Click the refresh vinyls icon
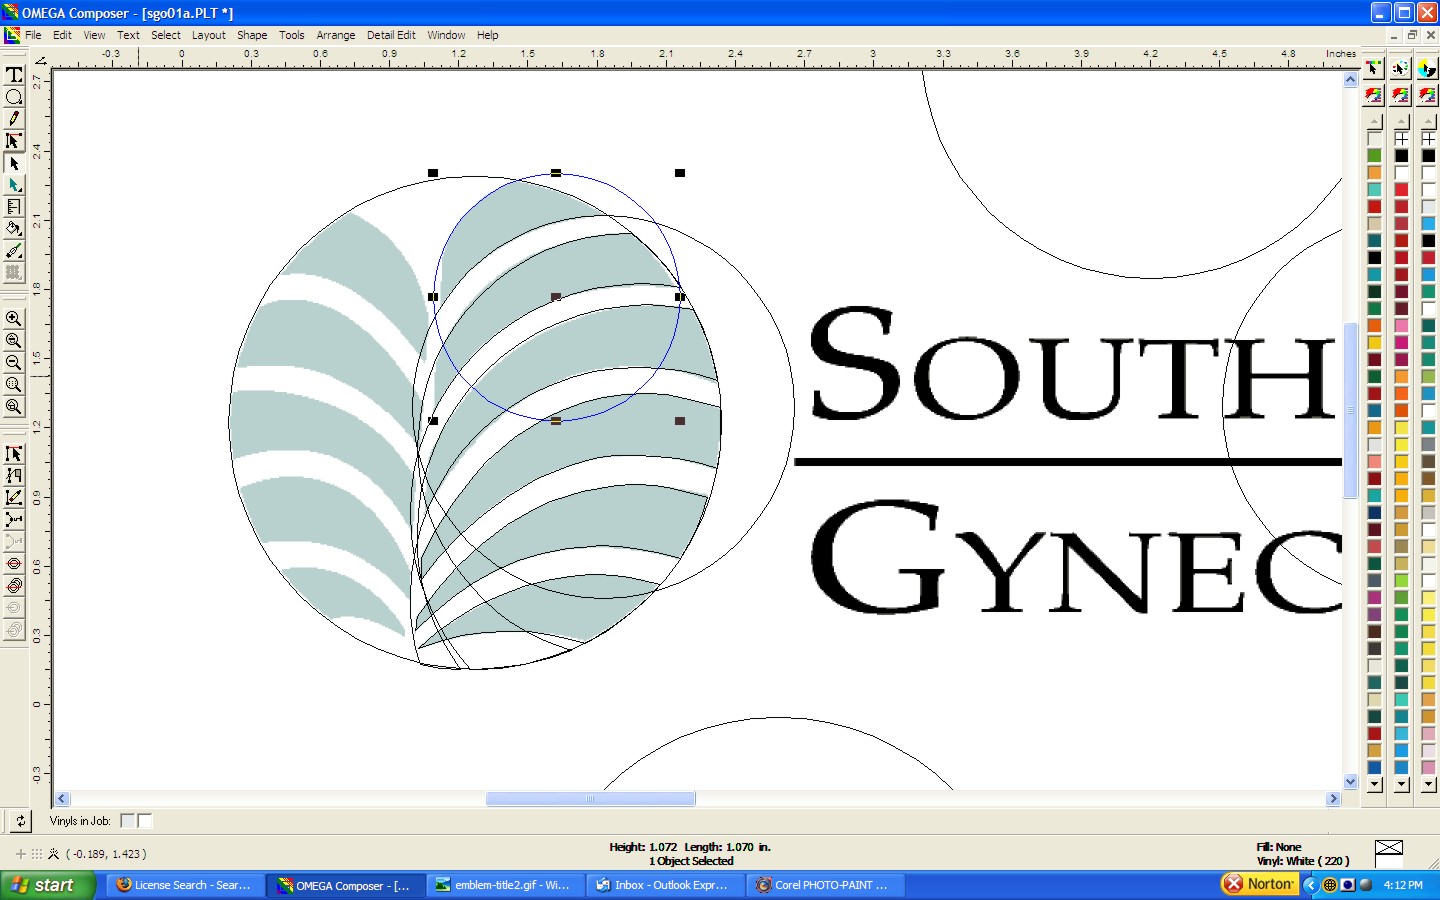The width and height of the screenshot is (1440, 900). 20,821
